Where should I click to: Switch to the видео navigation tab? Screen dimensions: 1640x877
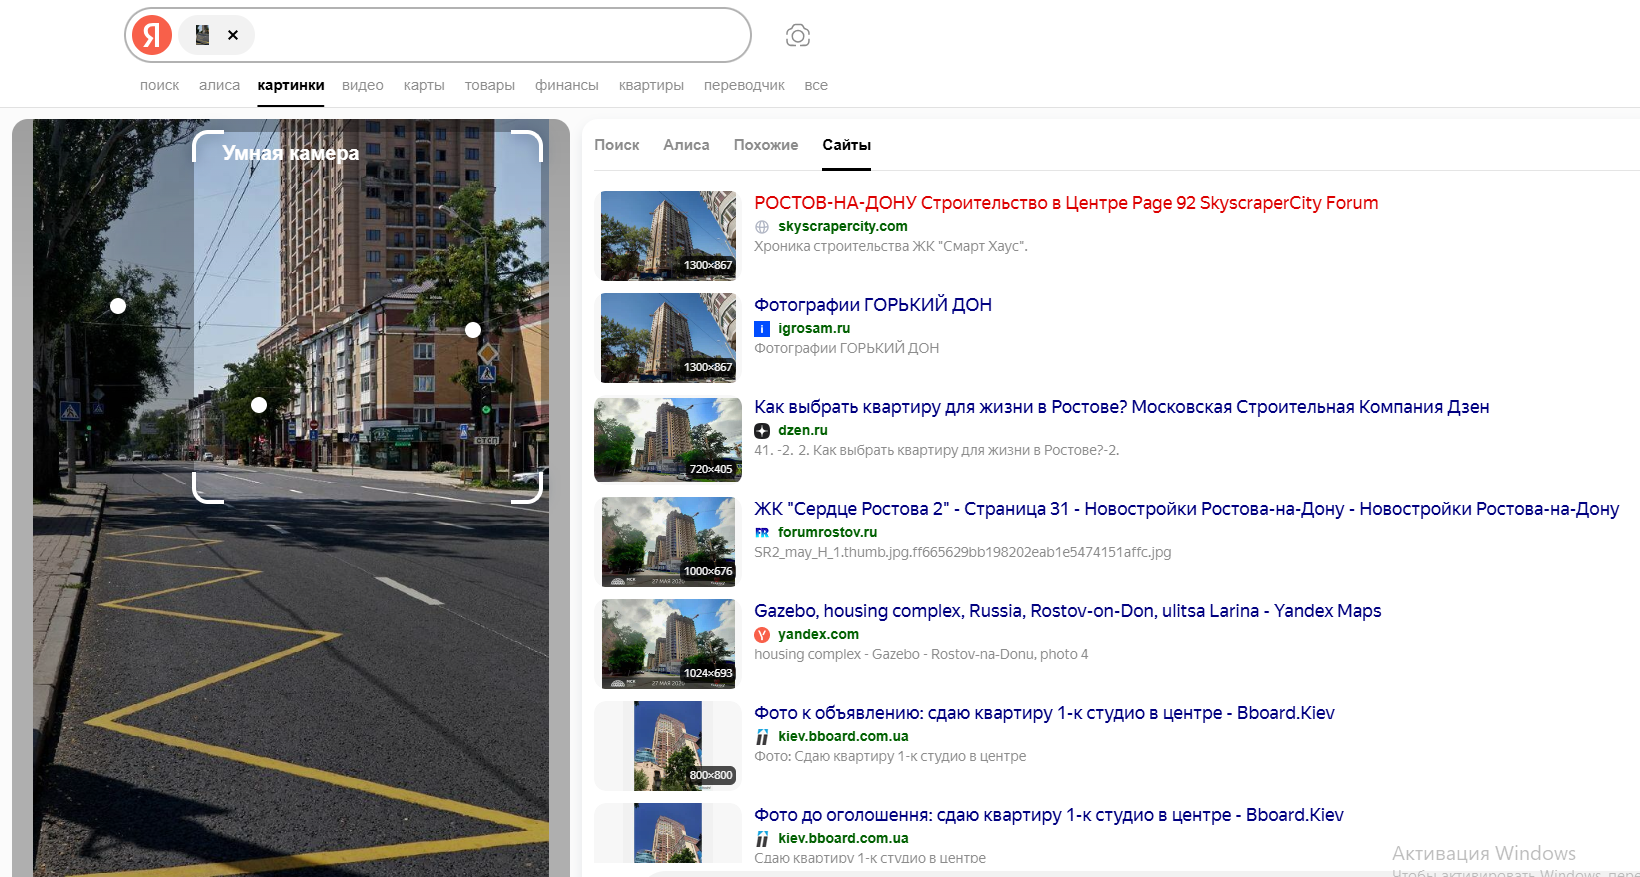point(362,85)
